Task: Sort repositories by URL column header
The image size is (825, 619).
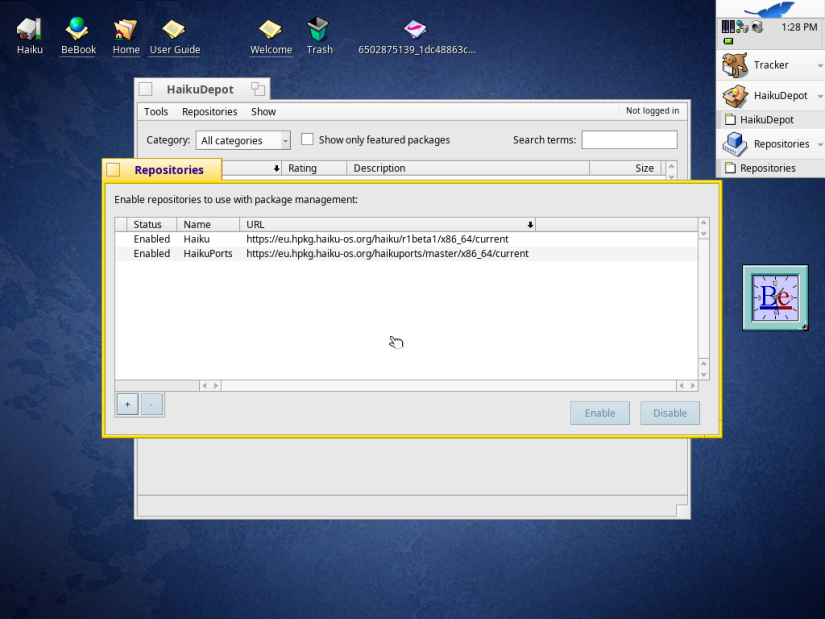Action: pos(387,224)
